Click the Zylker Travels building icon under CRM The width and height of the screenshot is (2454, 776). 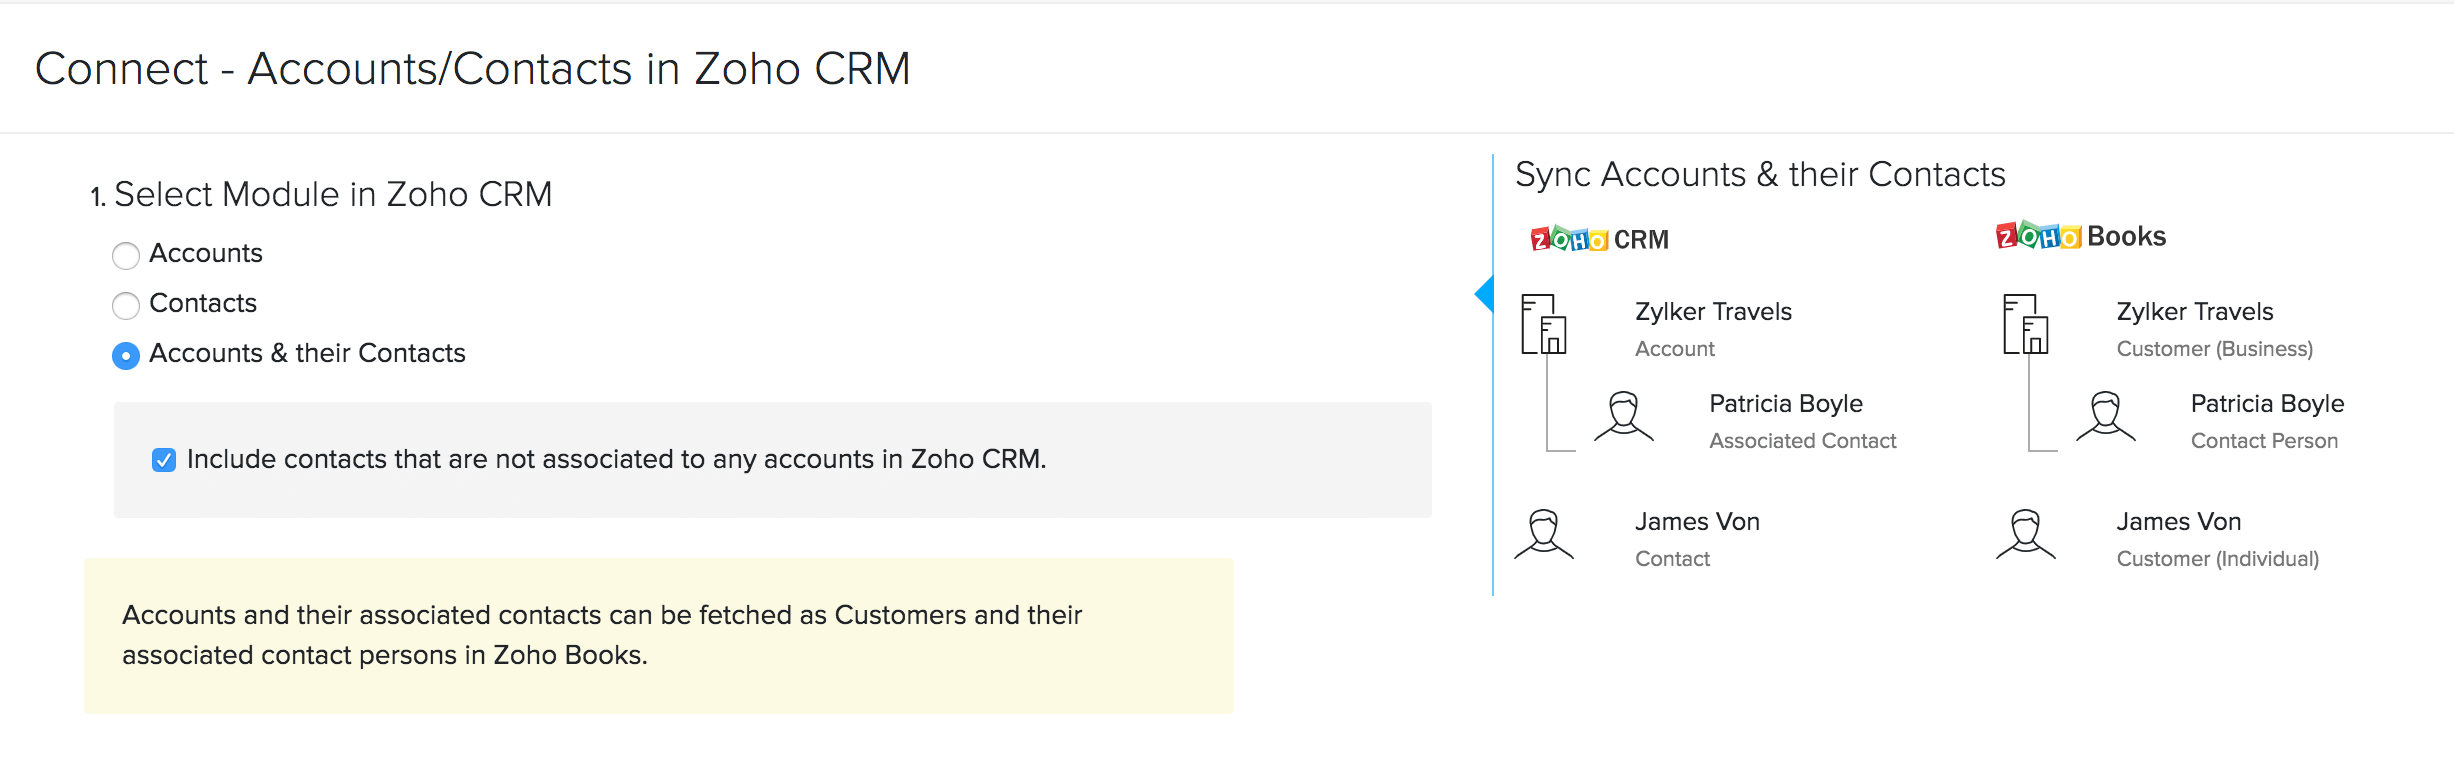1543,324
